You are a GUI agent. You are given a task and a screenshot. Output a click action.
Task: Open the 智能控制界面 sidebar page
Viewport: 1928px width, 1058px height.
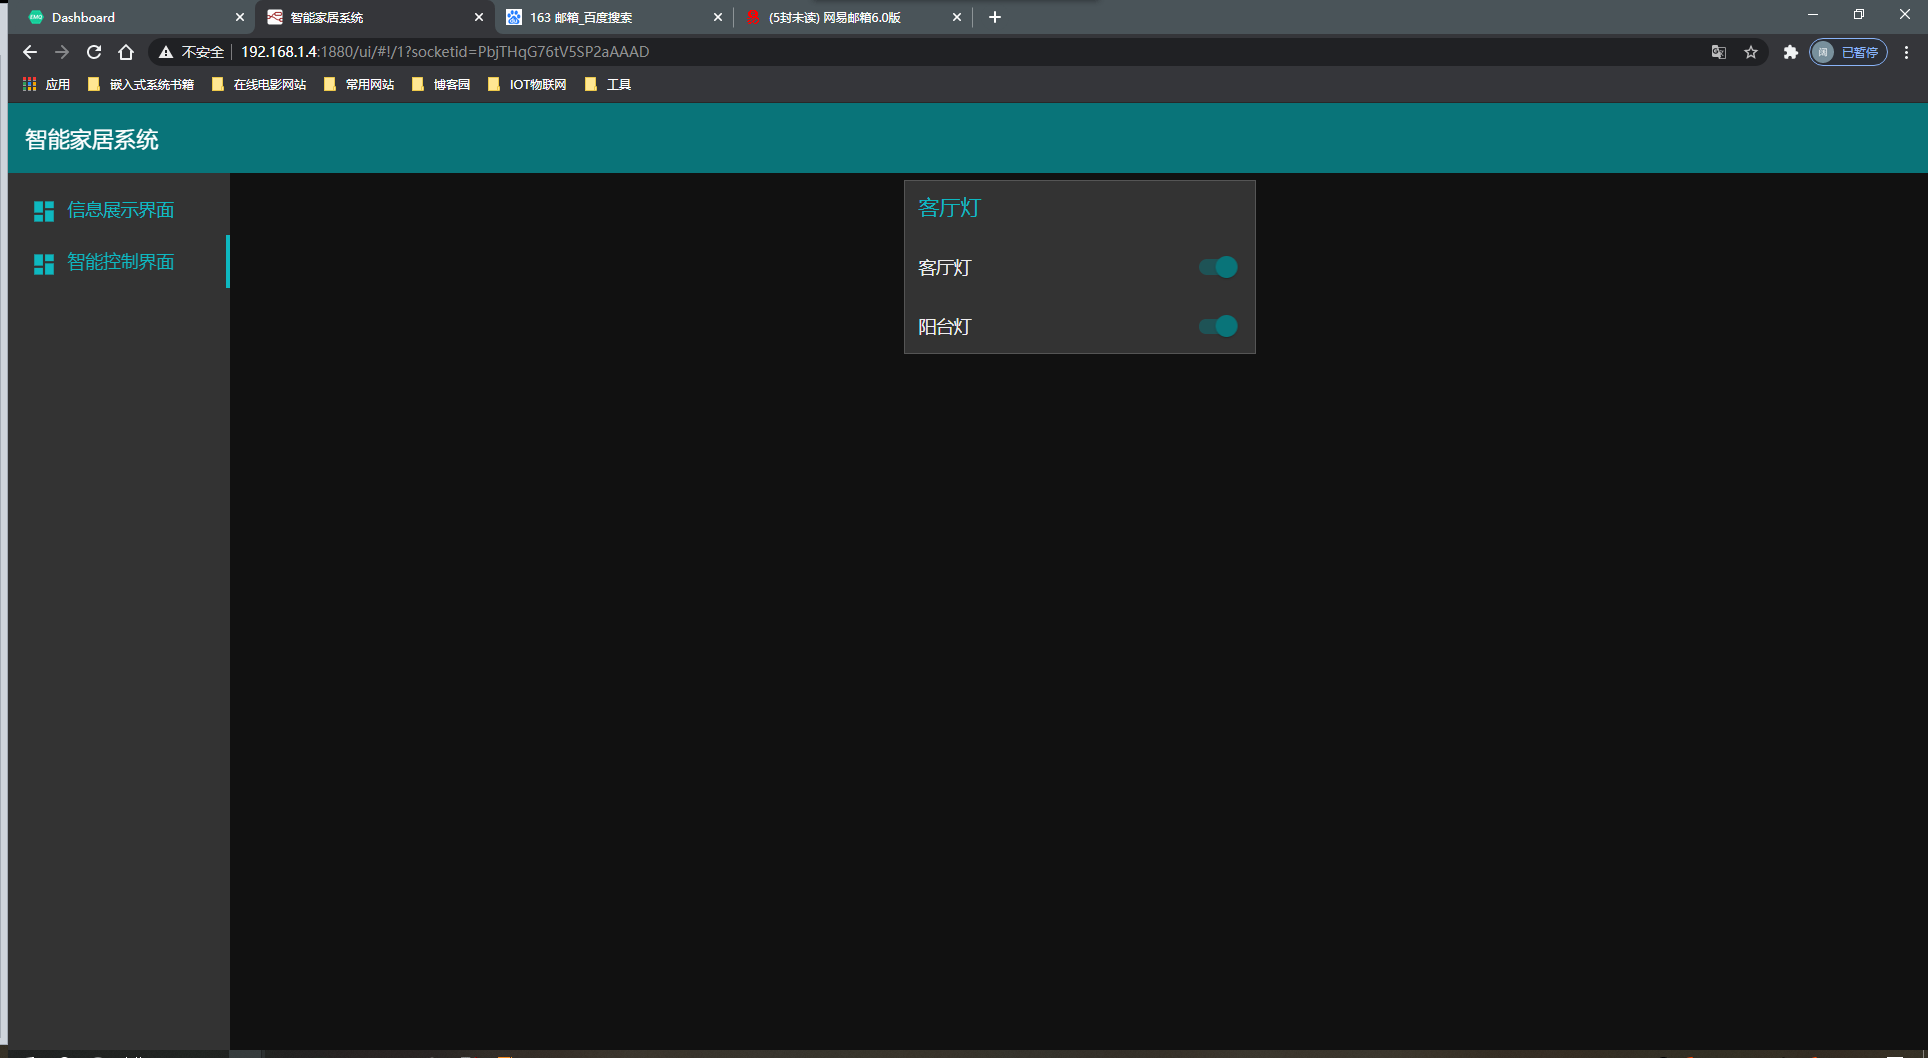click(118, 262)
